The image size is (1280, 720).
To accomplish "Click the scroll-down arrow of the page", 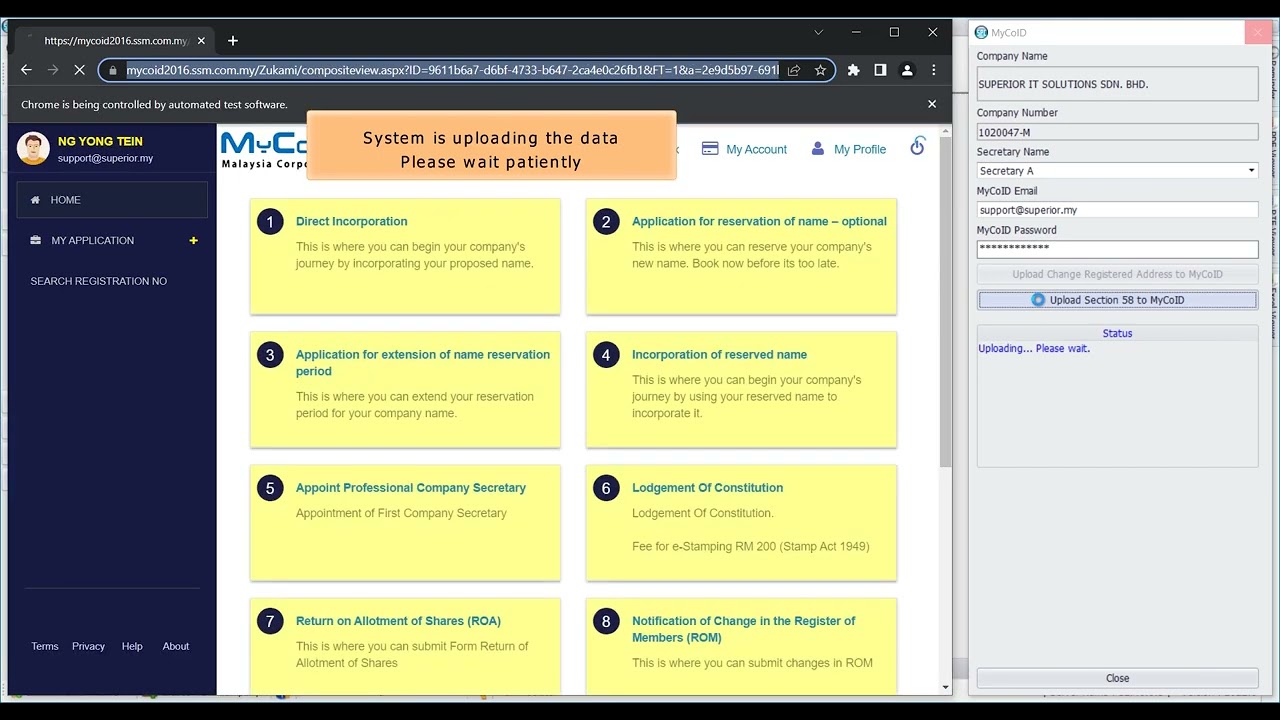I will (946, 687).
